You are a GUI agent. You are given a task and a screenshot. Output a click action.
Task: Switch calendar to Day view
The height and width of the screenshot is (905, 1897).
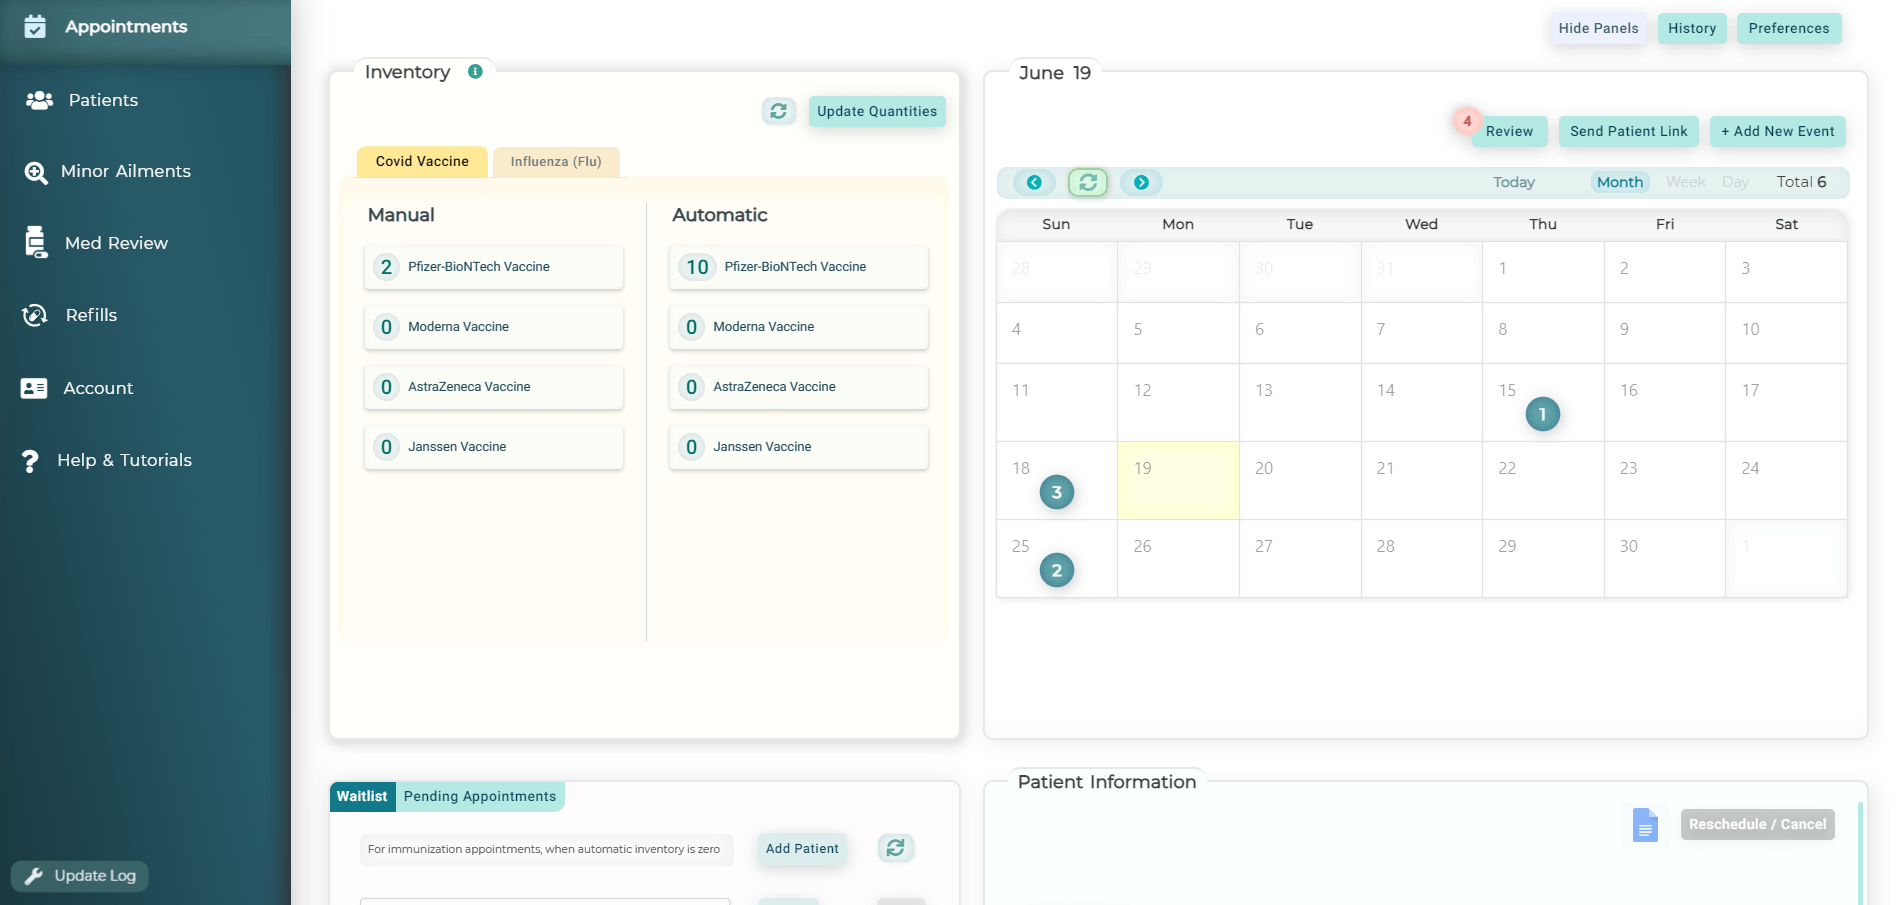click(1735, 182)
